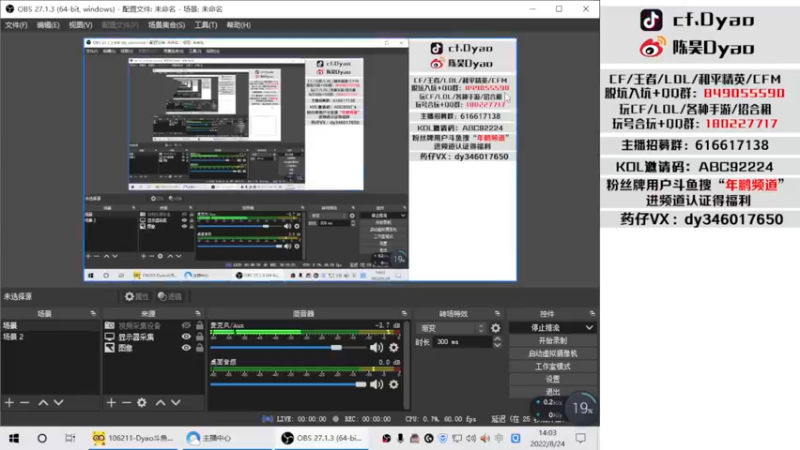Viewport: 800px width, 450px height.
Task: Toggle 工作室模式 studio mode
Action: pos(553,366)
